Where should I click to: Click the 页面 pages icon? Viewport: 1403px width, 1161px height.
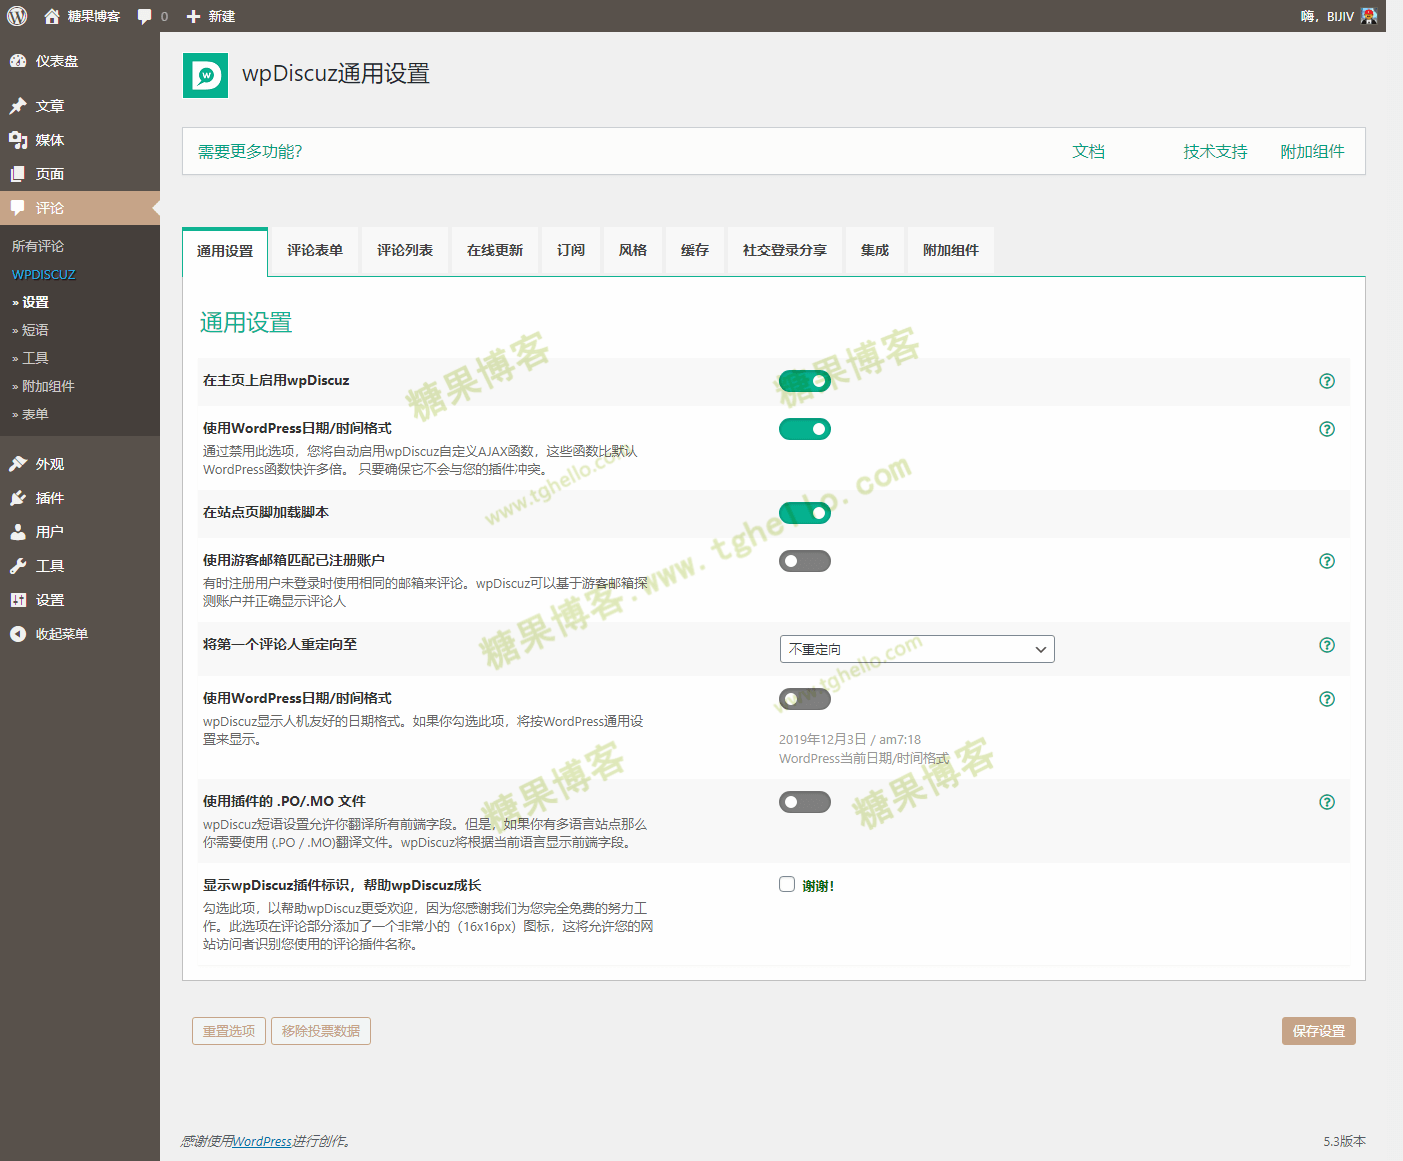(x=18, y=174)
